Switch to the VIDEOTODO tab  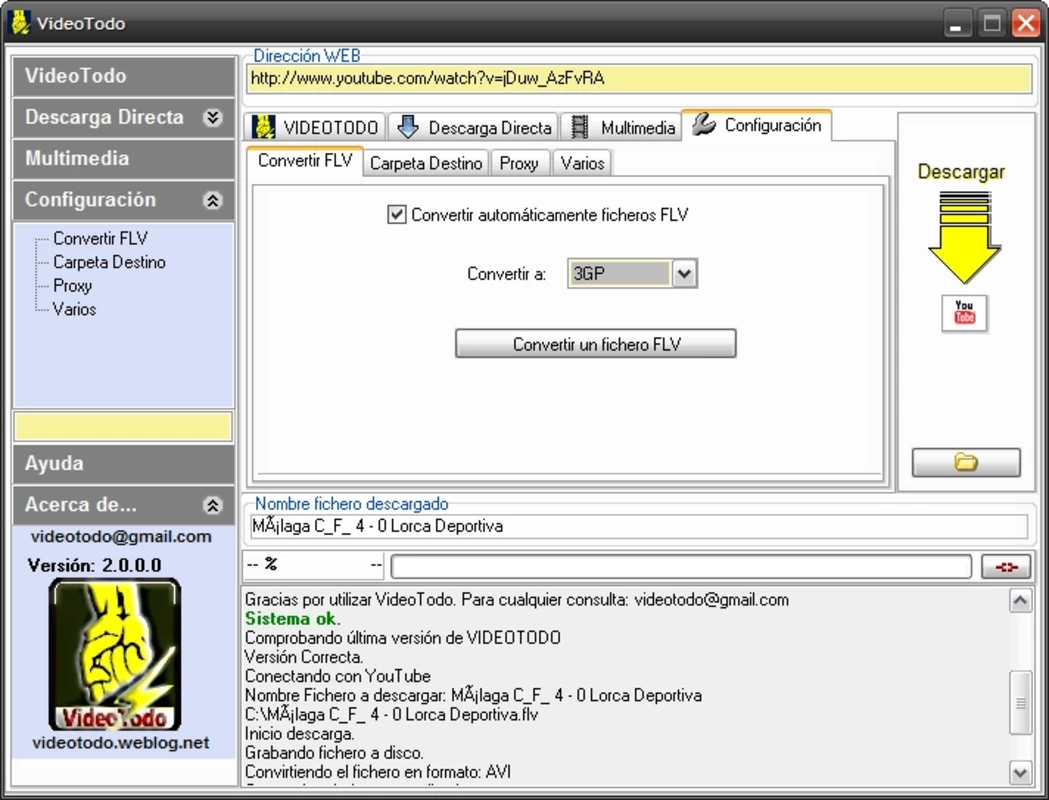(x=314, y=127)
